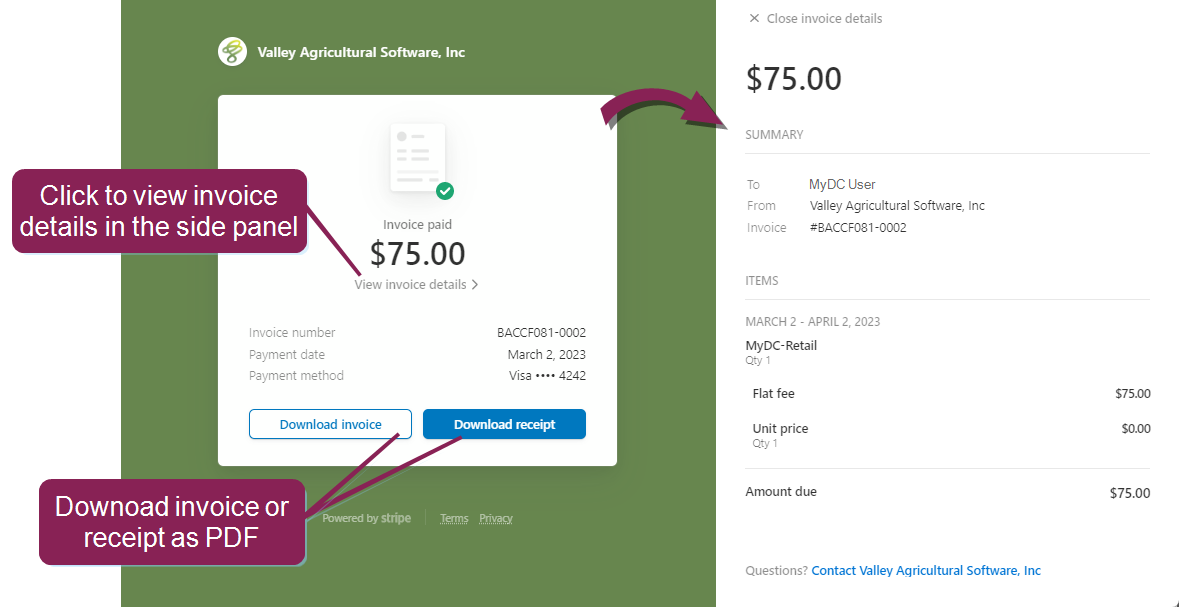Open the Privacy link
1179x607 pixels.
pyautogui.click(x=496, y=518)
